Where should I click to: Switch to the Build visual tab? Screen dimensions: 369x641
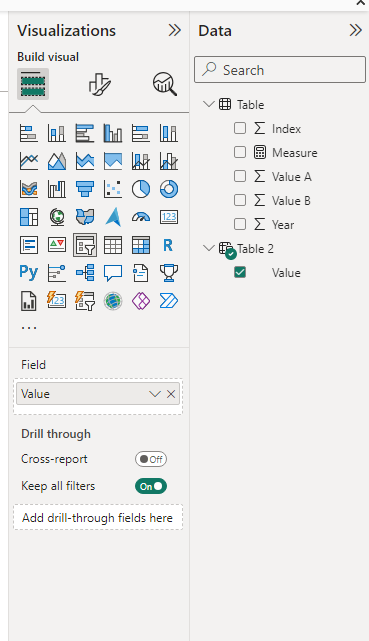pos(33,84)
